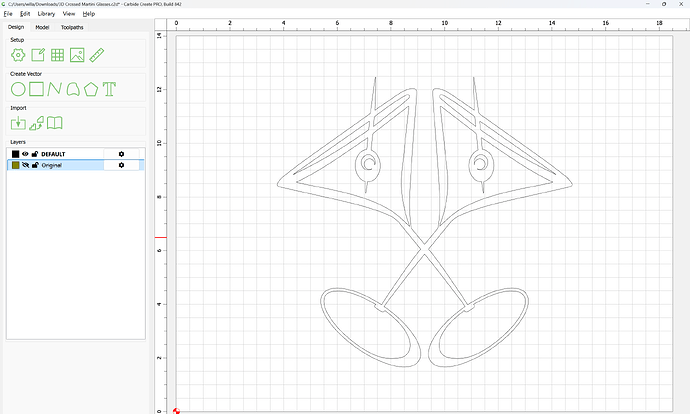690x414 pixels.
Task: Open the Library menu
Action: [x=46, y=14]
